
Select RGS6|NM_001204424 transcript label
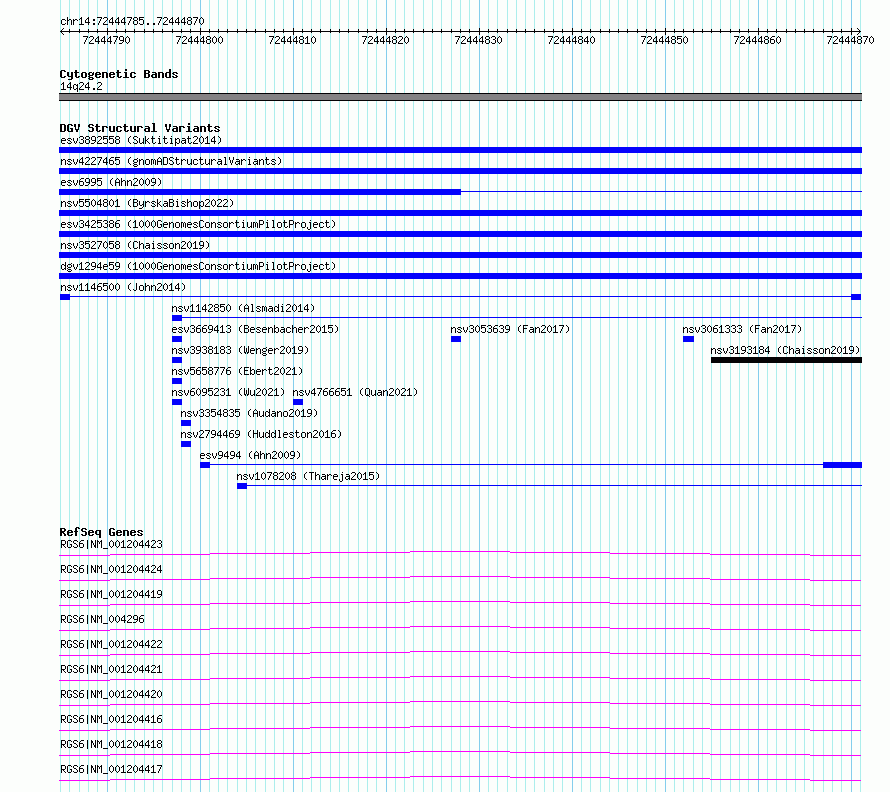[111, 569]
